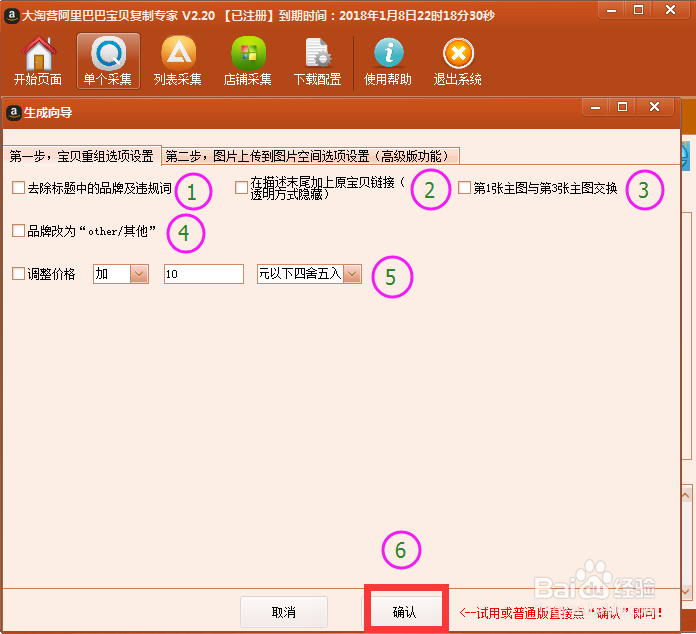Switch to 第一步，宝贝重组选项设置 tab

pos(82,156)
